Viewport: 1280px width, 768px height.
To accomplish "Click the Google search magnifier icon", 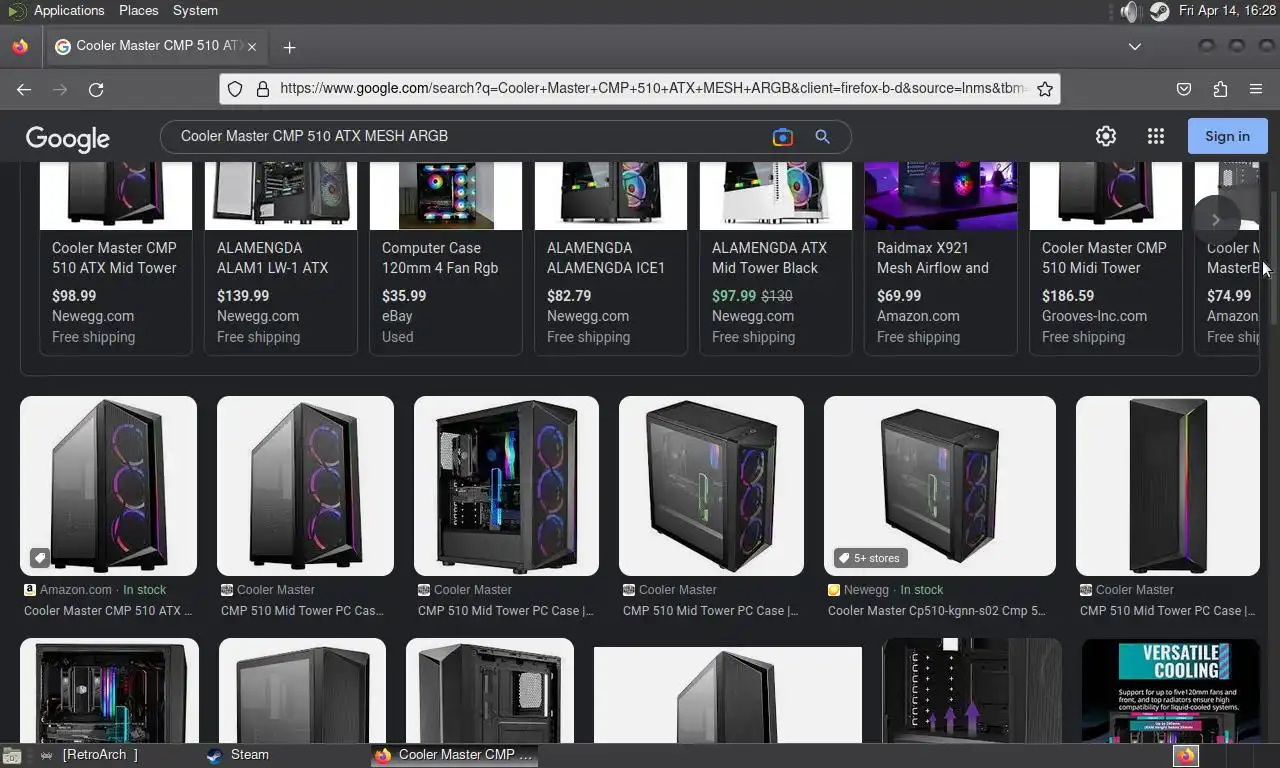I will (822, 137).
